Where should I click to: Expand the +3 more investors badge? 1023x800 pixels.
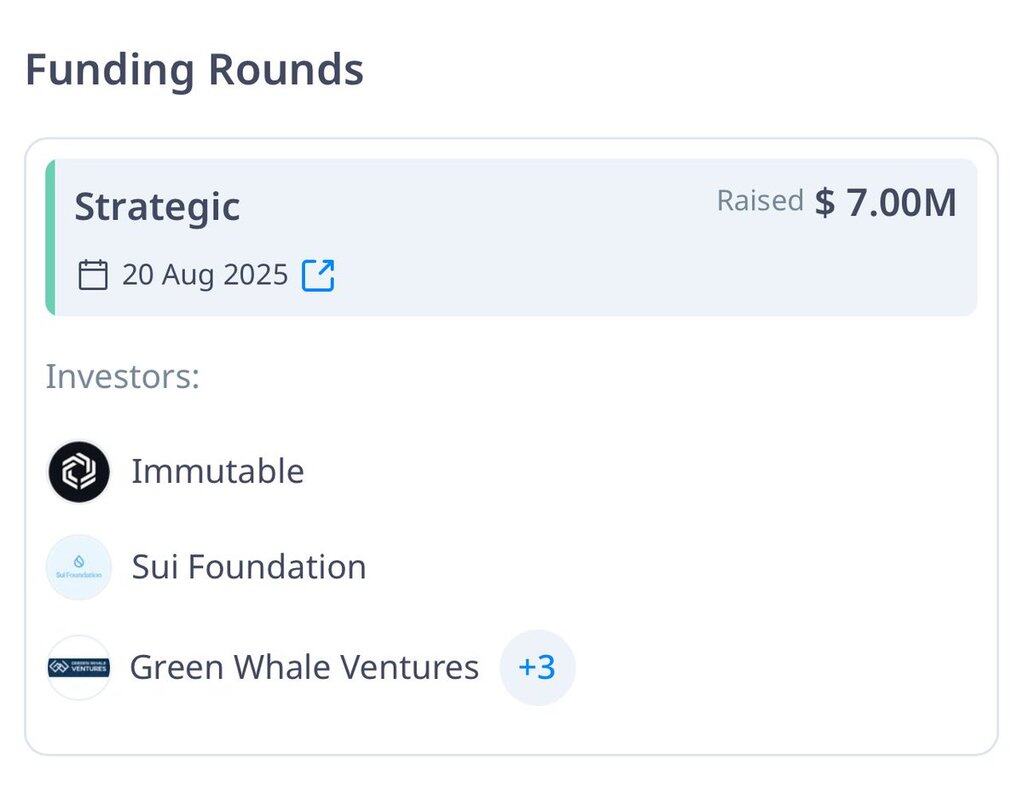click(537, 668)
